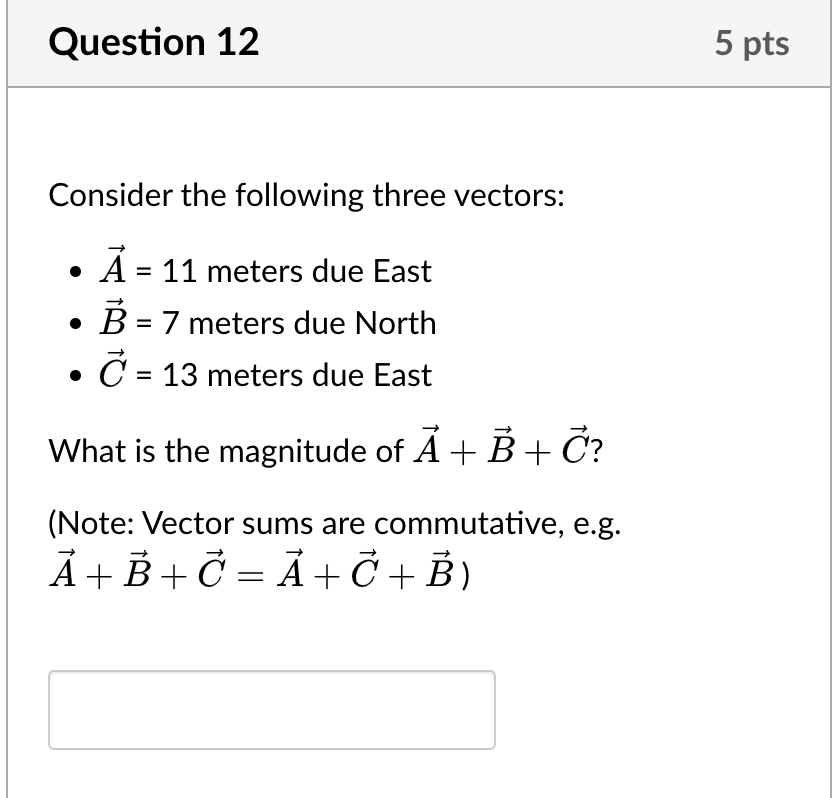Screen dimensions: 832x798
Task: Click the border of the answer field
Action: (x=270, y=672)
